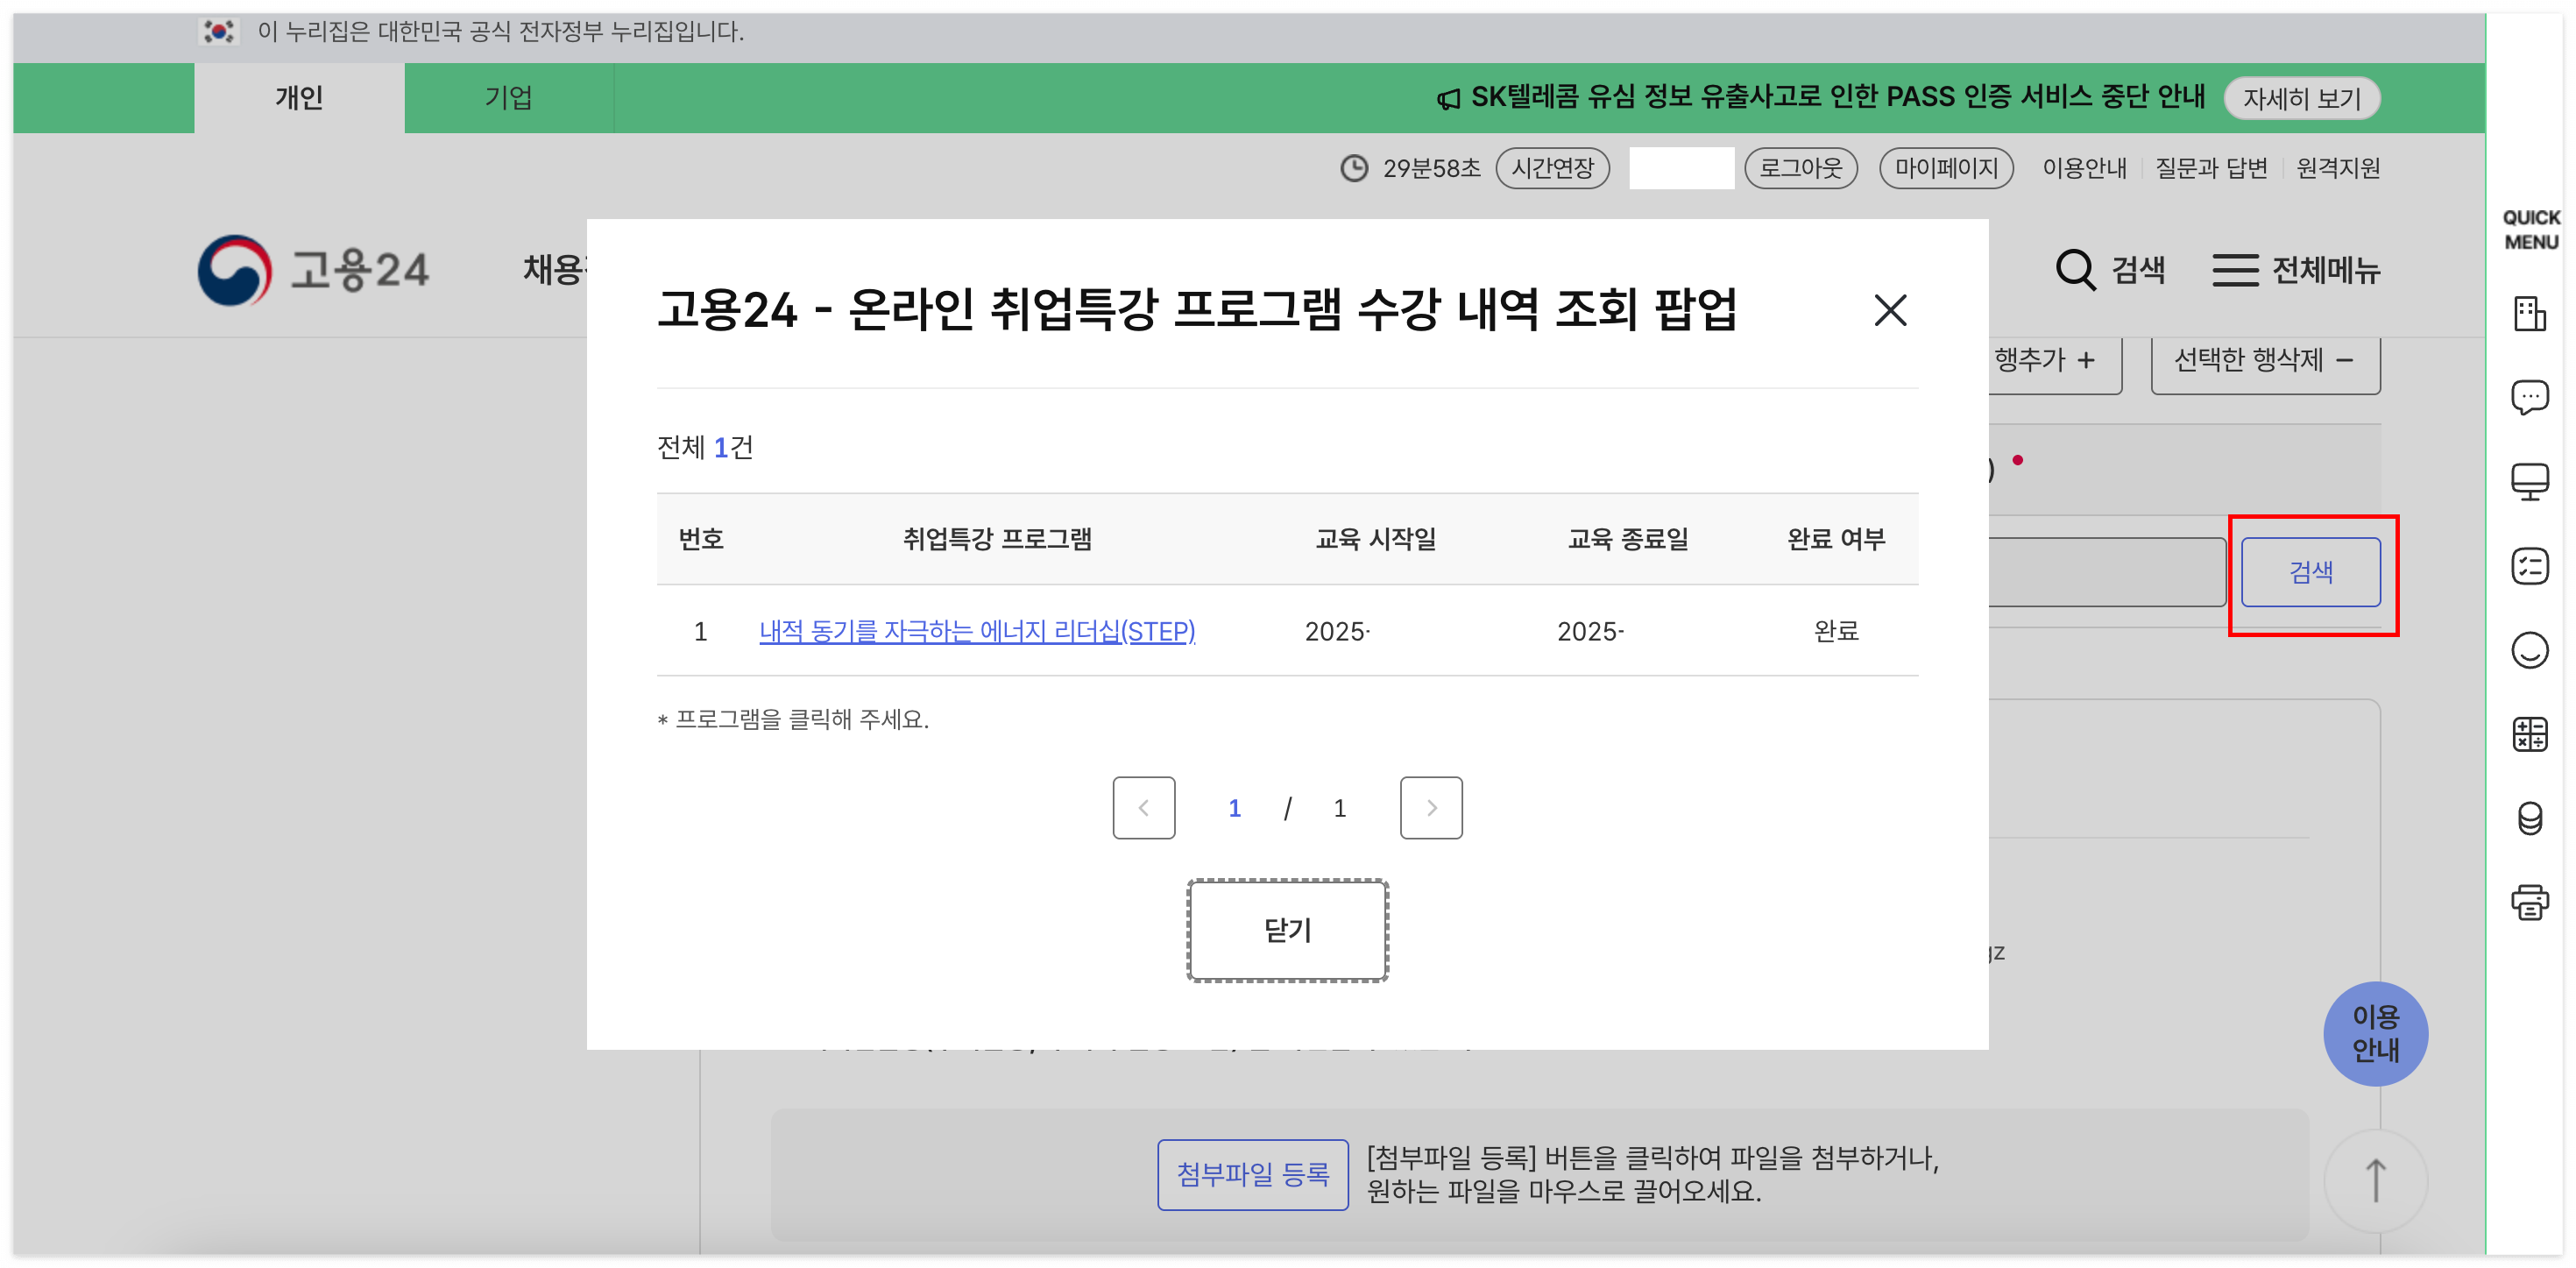2576x1268 pixels.
Task: Click the 취업특강 프로그램 column header
Action: click(x=996, y=539)
